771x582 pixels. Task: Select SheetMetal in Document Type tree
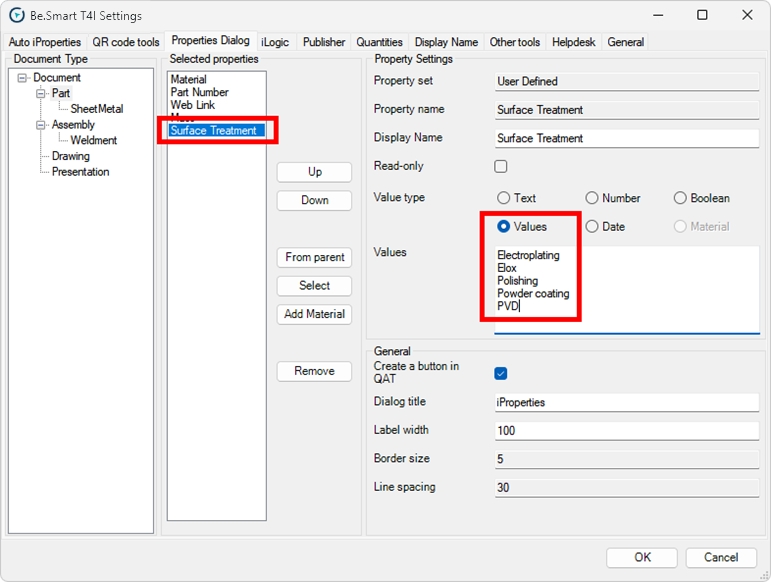pyautogui.click(x=96, y=109)
